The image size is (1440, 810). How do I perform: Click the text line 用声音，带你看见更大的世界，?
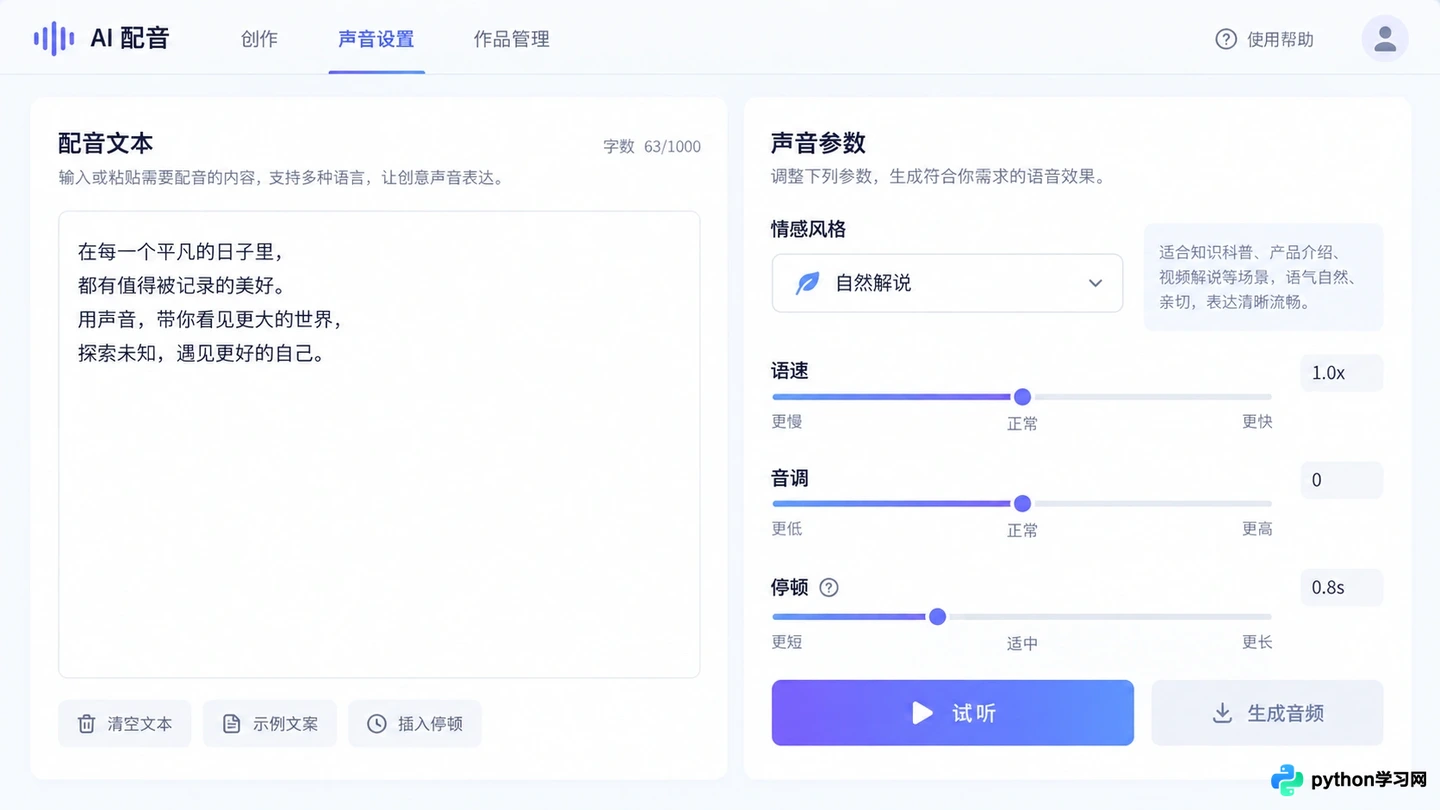click(x=212, y=319)
